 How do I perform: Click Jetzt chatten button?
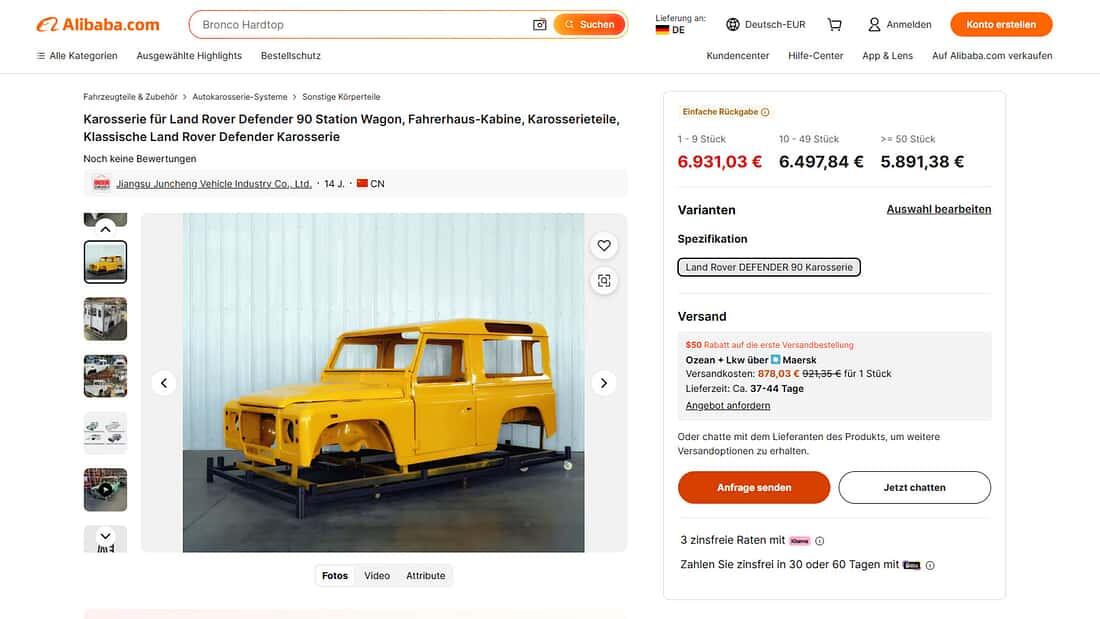coord(914,488)
